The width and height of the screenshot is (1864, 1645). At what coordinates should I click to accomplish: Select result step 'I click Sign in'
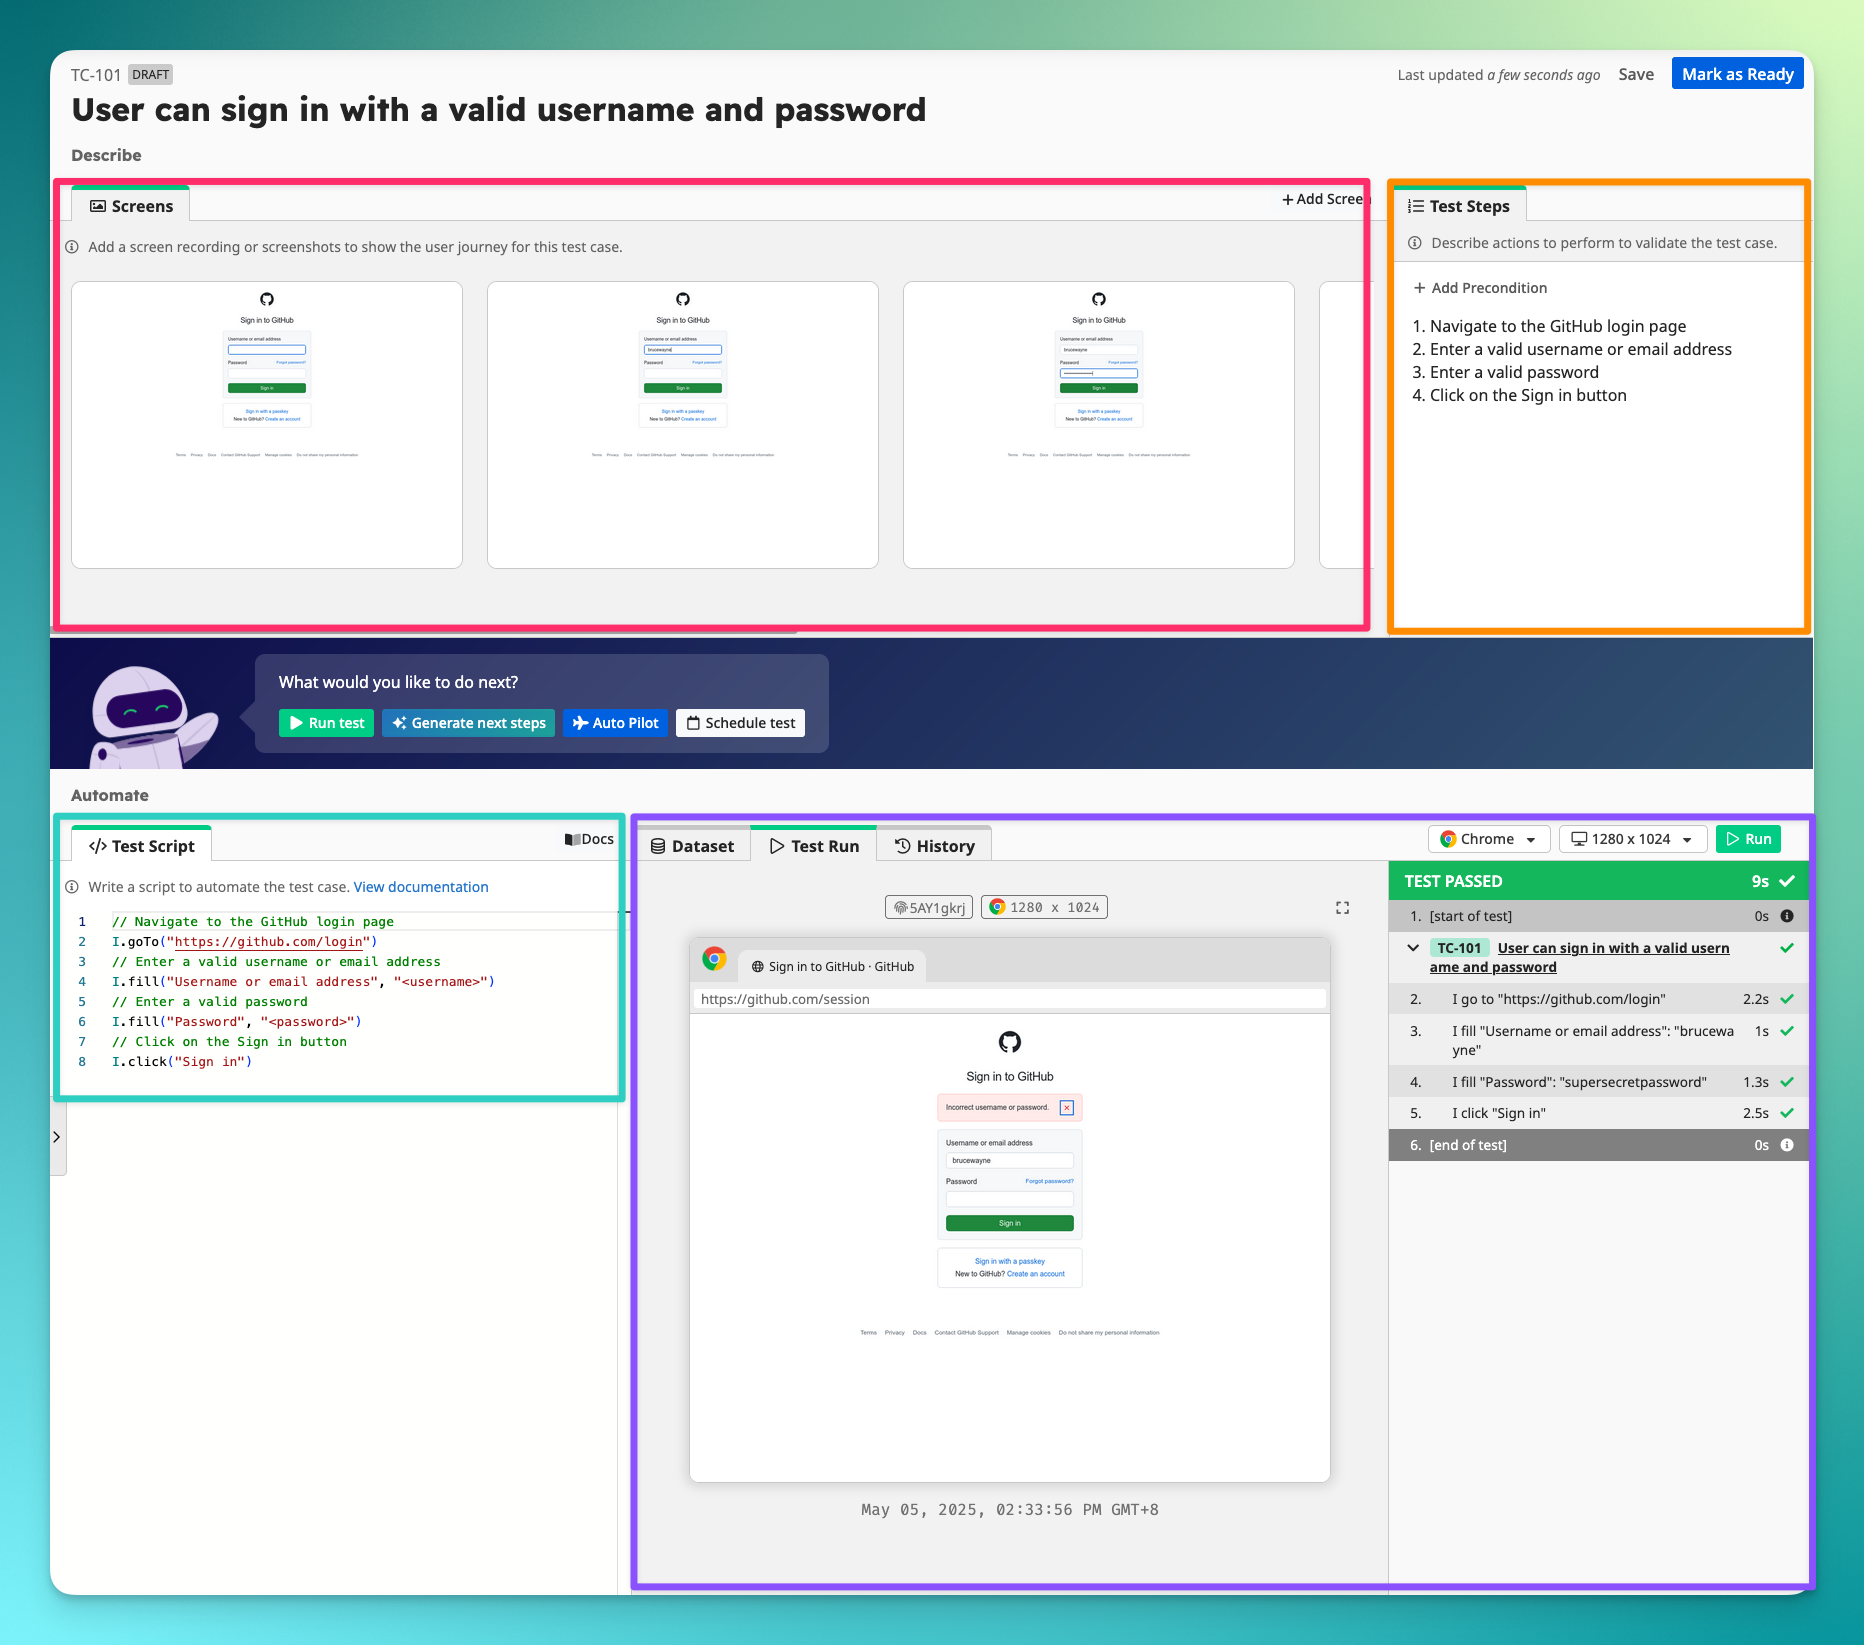pyautogui.click(x=1599, y=1113)
